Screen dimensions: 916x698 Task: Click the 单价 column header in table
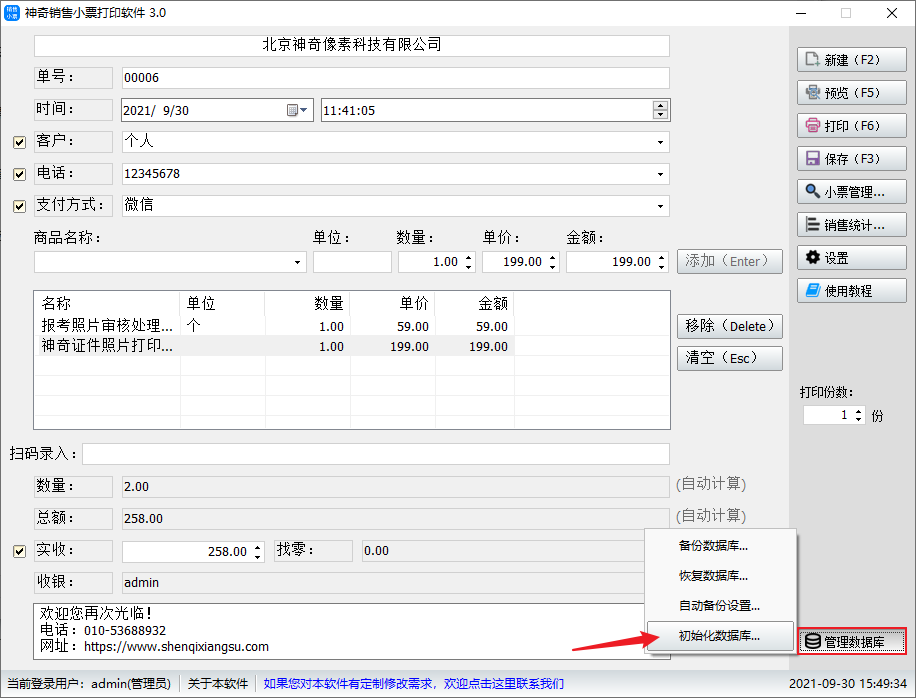tap(393, 303)
